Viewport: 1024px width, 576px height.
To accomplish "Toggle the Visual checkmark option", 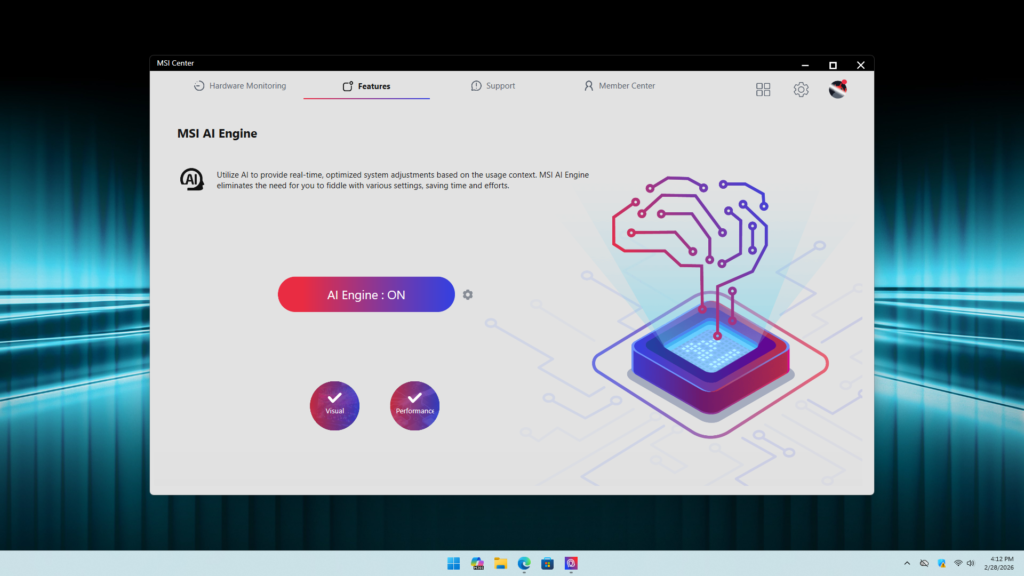I will tap(334, 405).
